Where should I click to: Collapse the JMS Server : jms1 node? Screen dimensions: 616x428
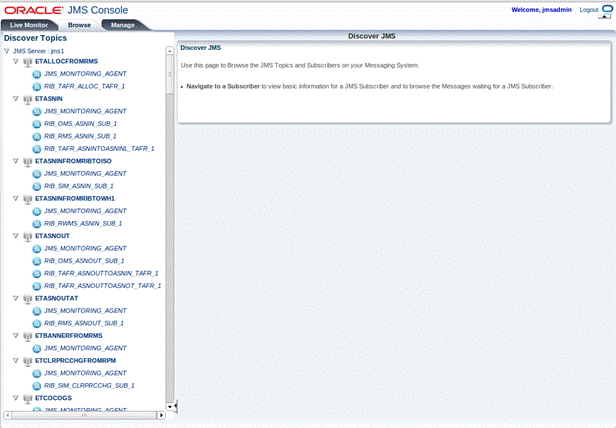[x=7, y=51]
